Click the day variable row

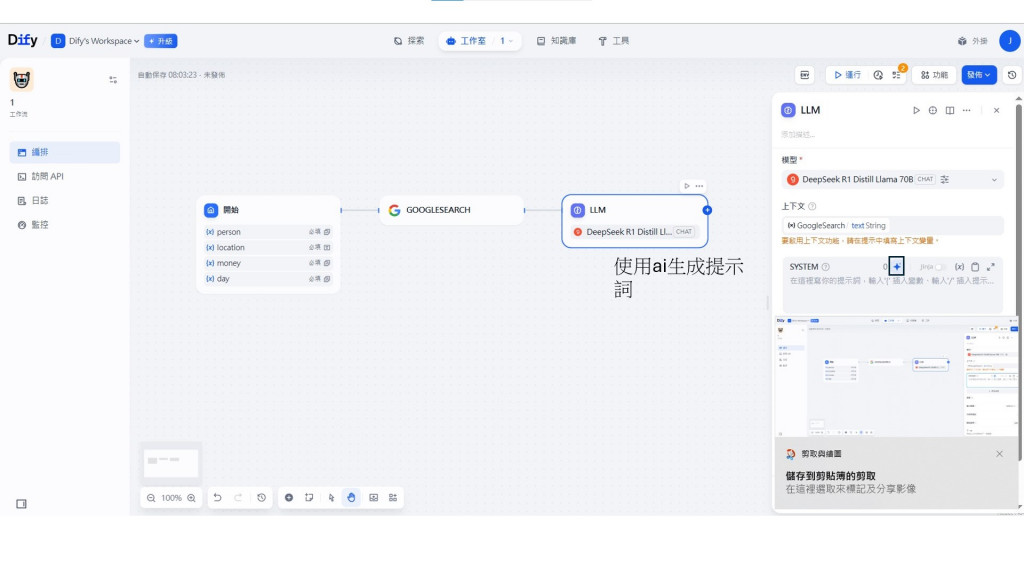pyautogui.click(x=268, y=279)
